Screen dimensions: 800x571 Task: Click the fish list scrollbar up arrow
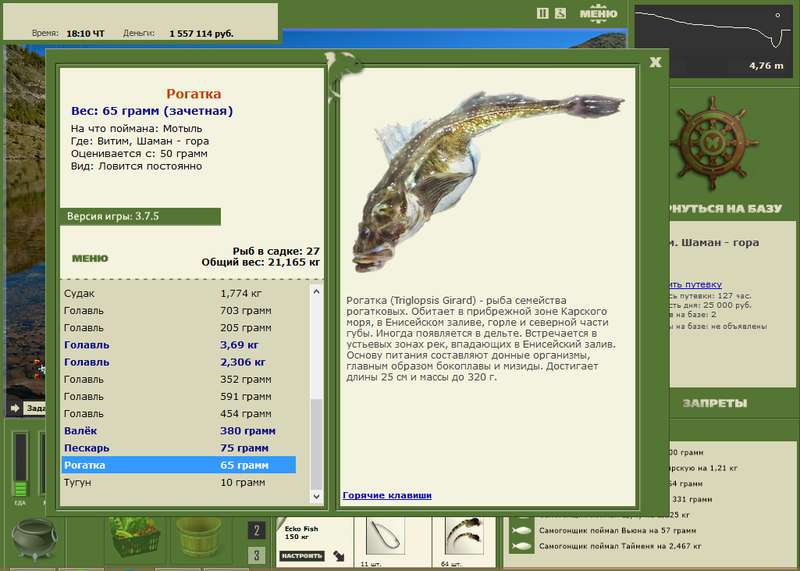click(x=316, y=292)
